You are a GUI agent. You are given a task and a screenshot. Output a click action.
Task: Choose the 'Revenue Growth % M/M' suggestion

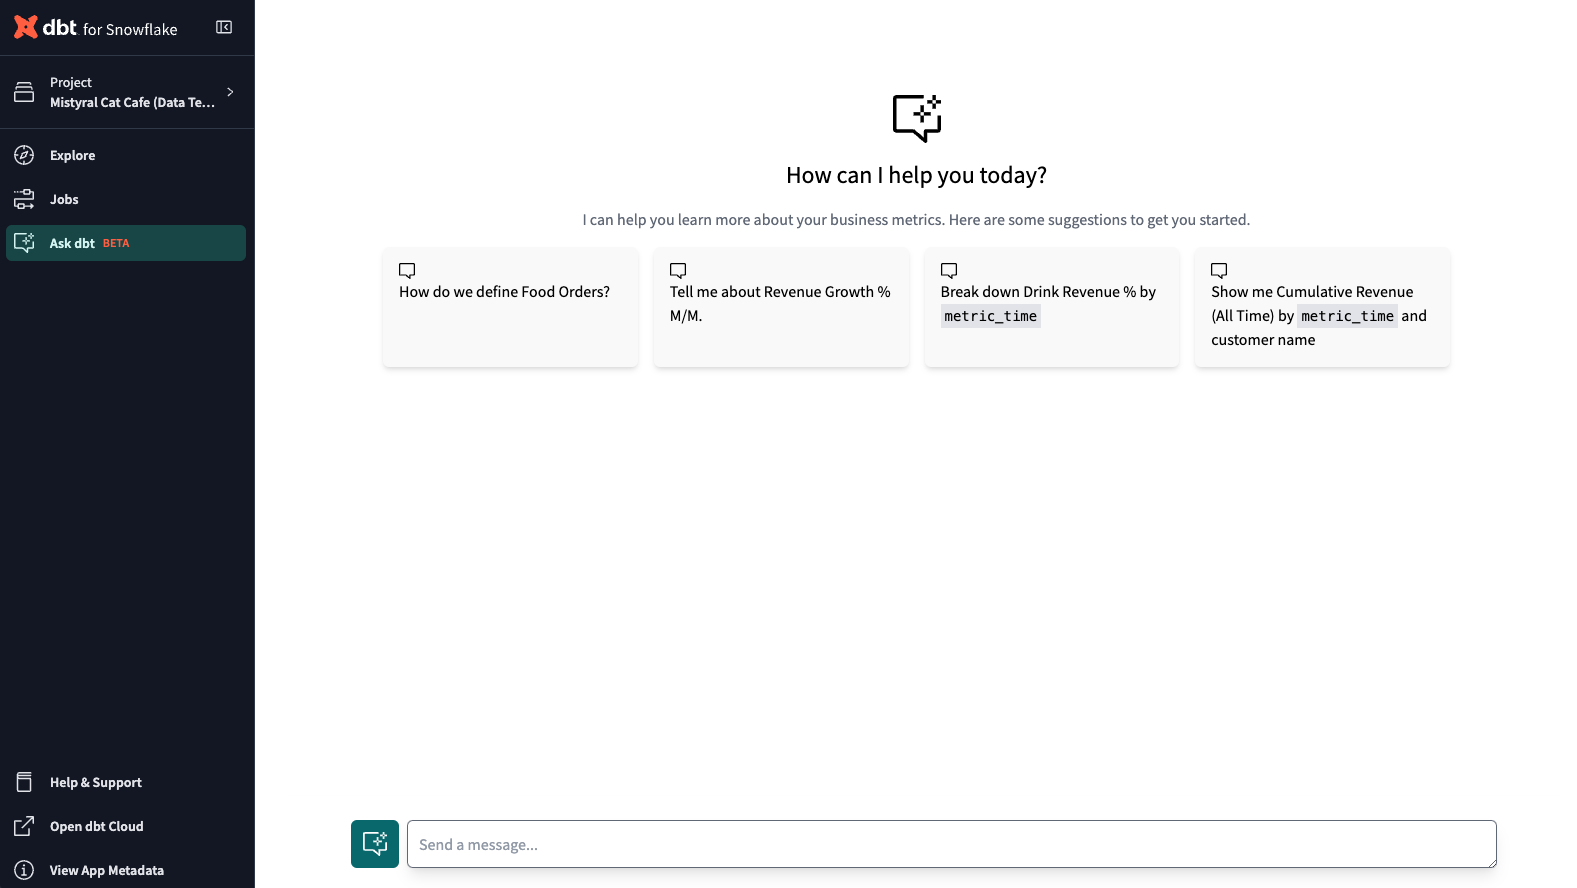[781, 307]
